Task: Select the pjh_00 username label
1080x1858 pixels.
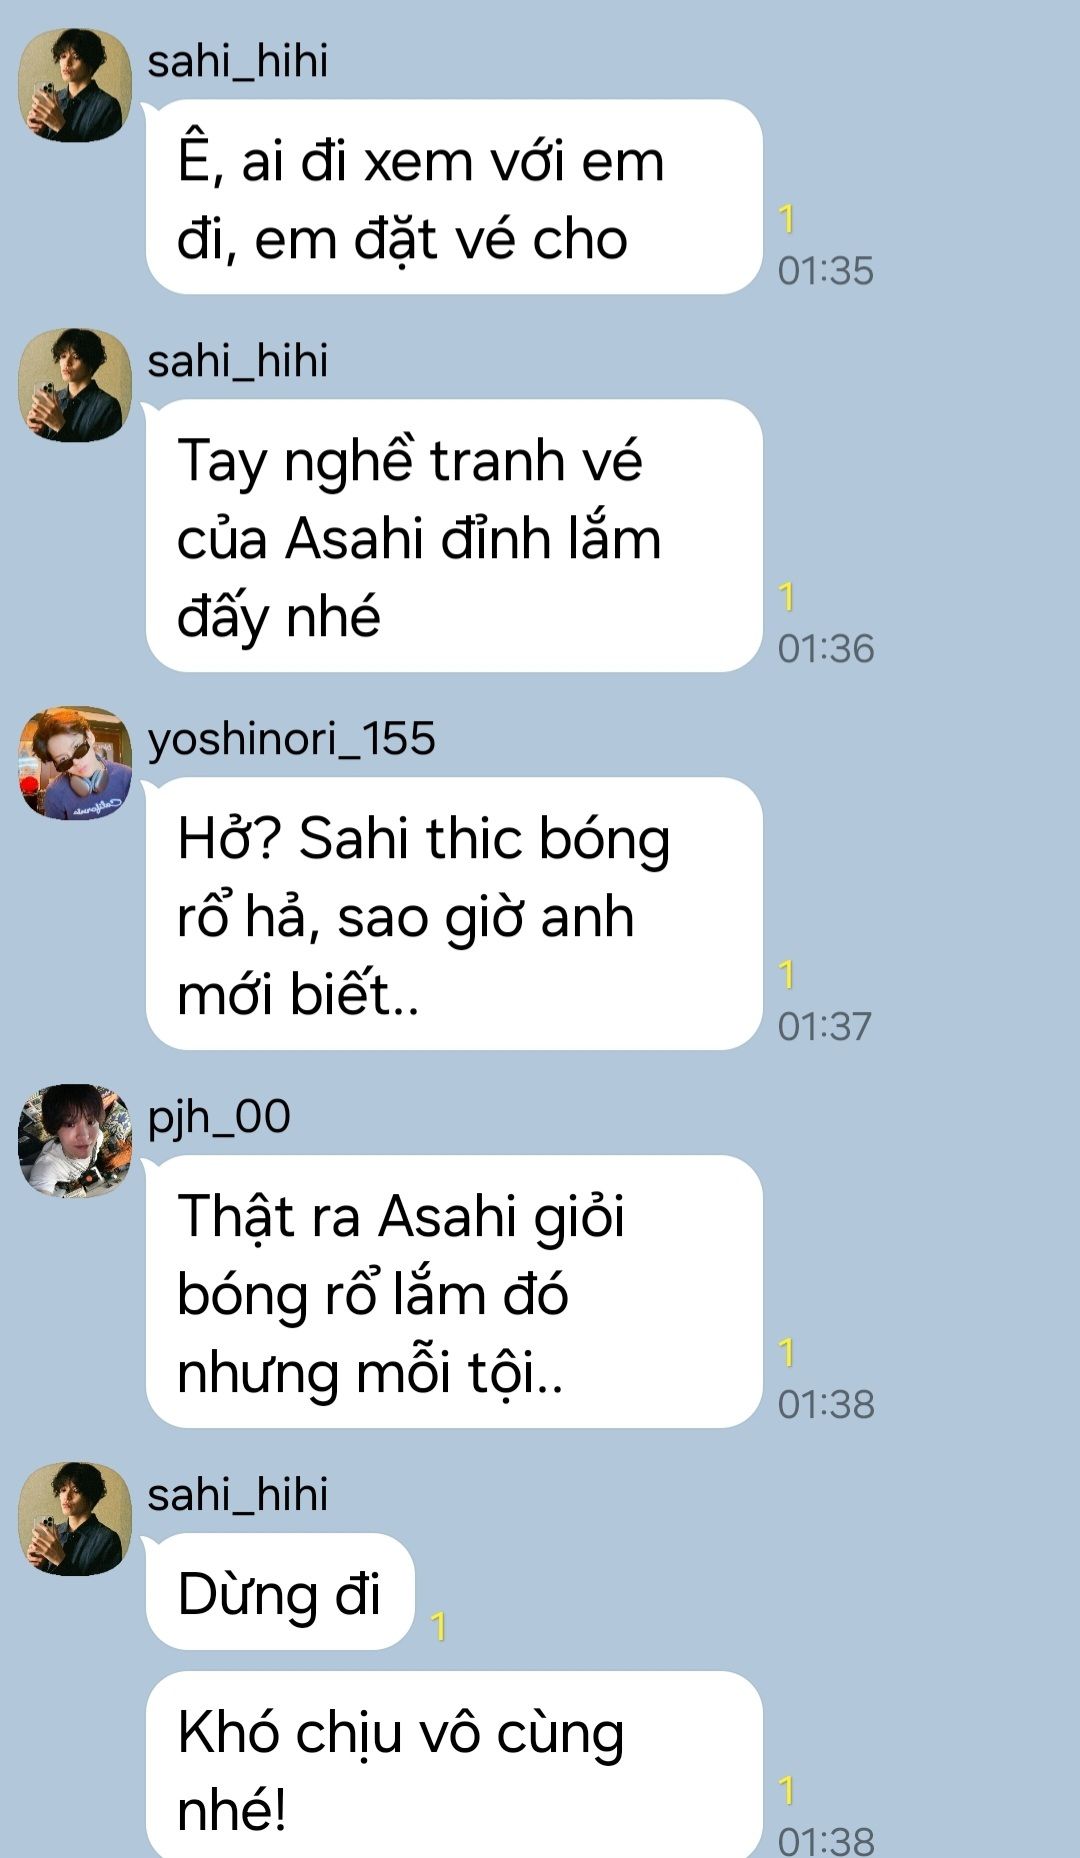Action: (219, 1117)
